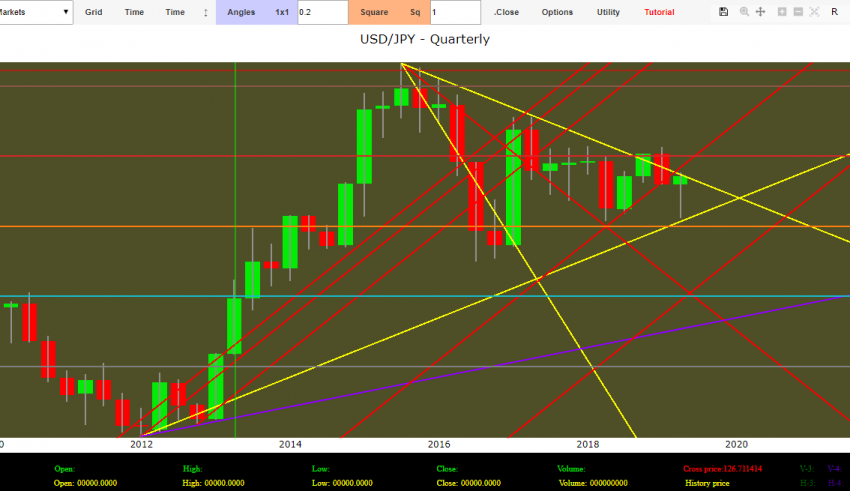The width and height of the screenshot is (850, 491).
Task: Expand the Utility menu
Action: coord(608,12)
